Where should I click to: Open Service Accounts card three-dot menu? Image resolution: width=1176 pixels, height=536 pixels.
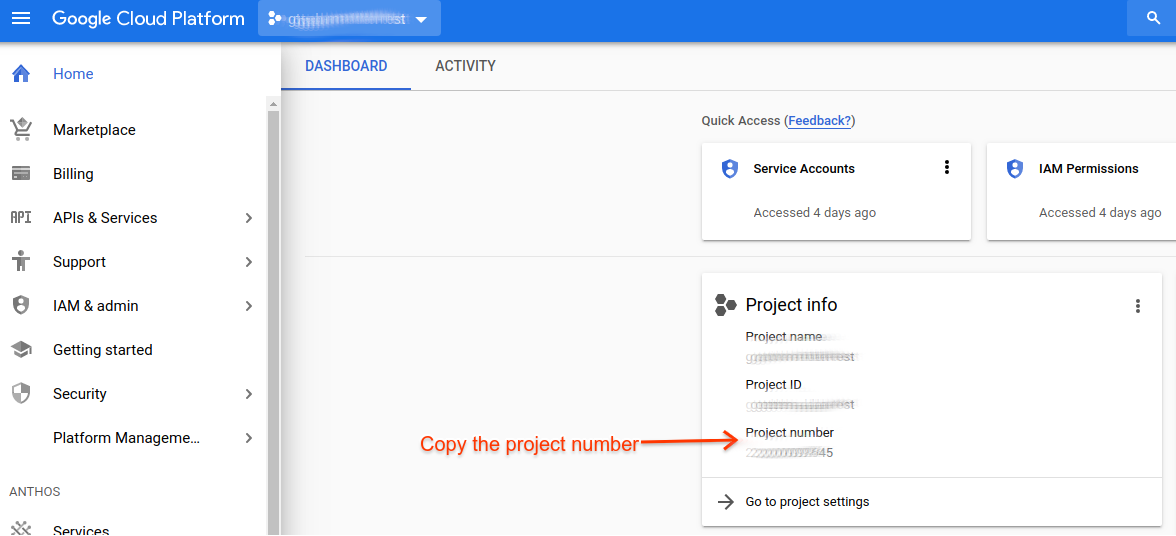947,168
